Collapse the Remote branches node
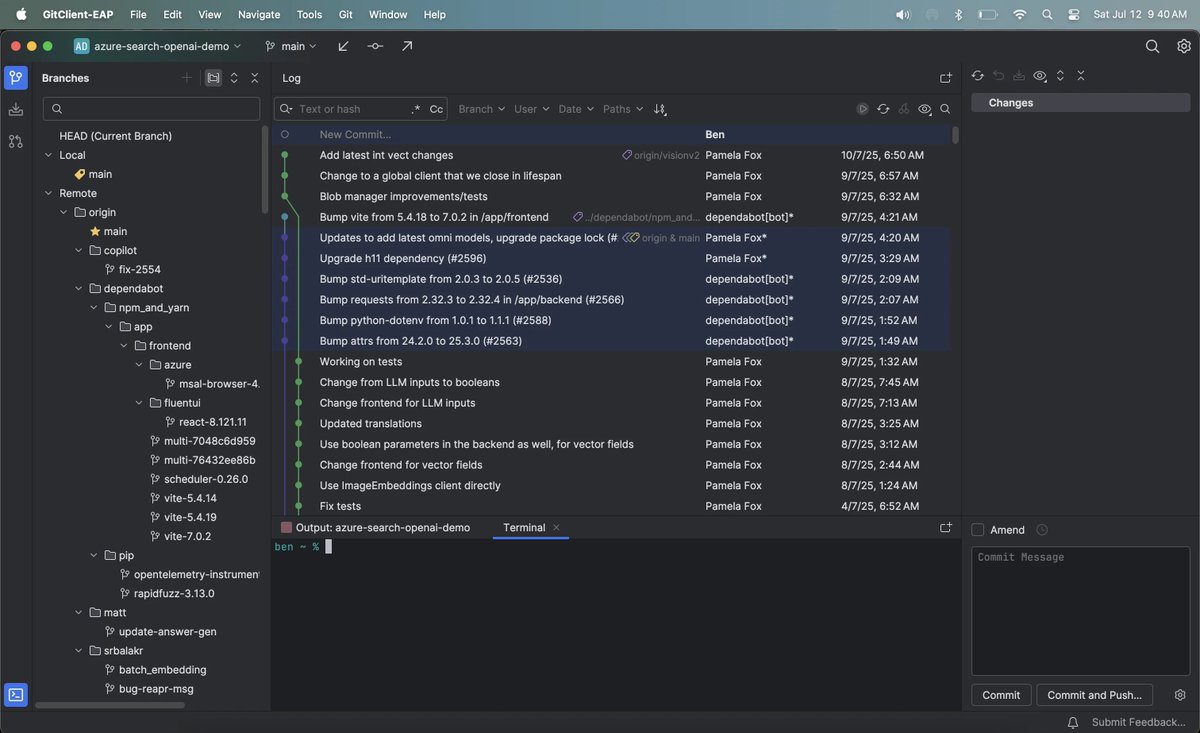 click(48, 193)
